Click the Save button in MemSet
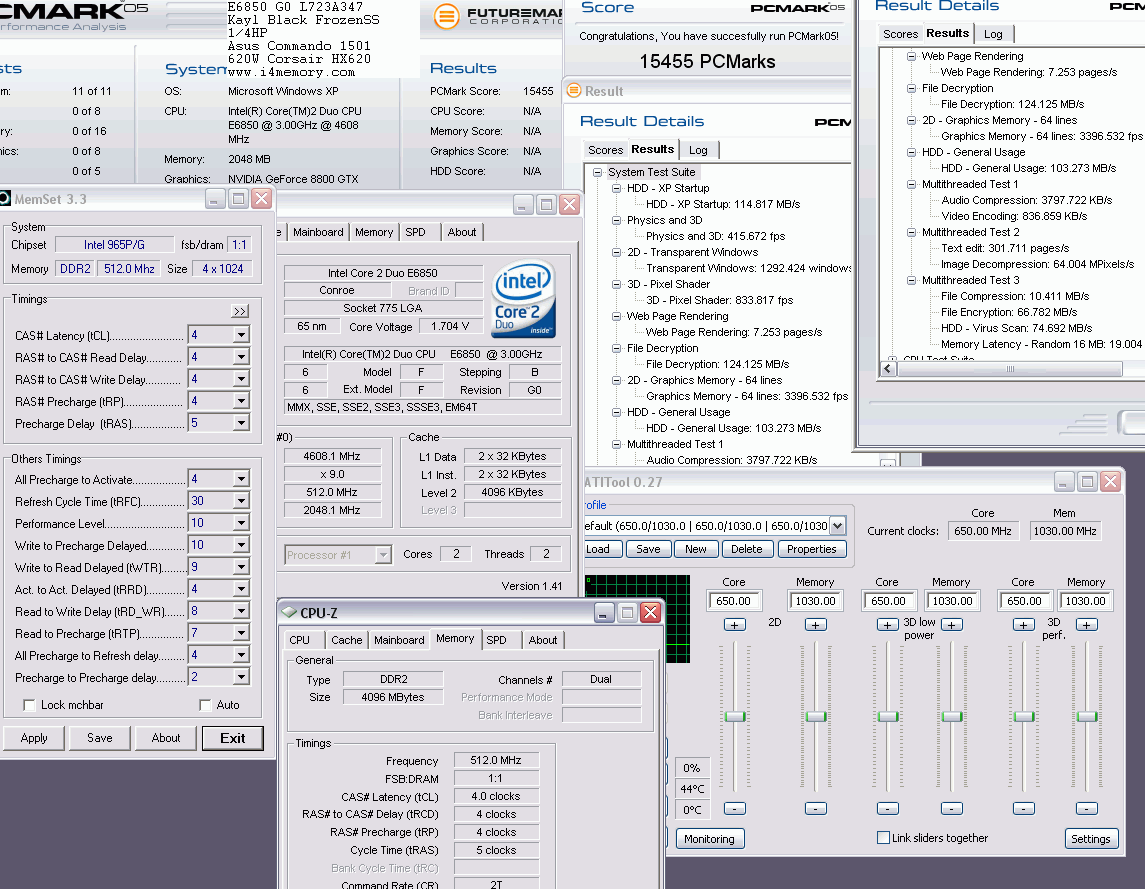This screenshot has width=1145, height=889. pyautogui.click(x=100, y=738)
